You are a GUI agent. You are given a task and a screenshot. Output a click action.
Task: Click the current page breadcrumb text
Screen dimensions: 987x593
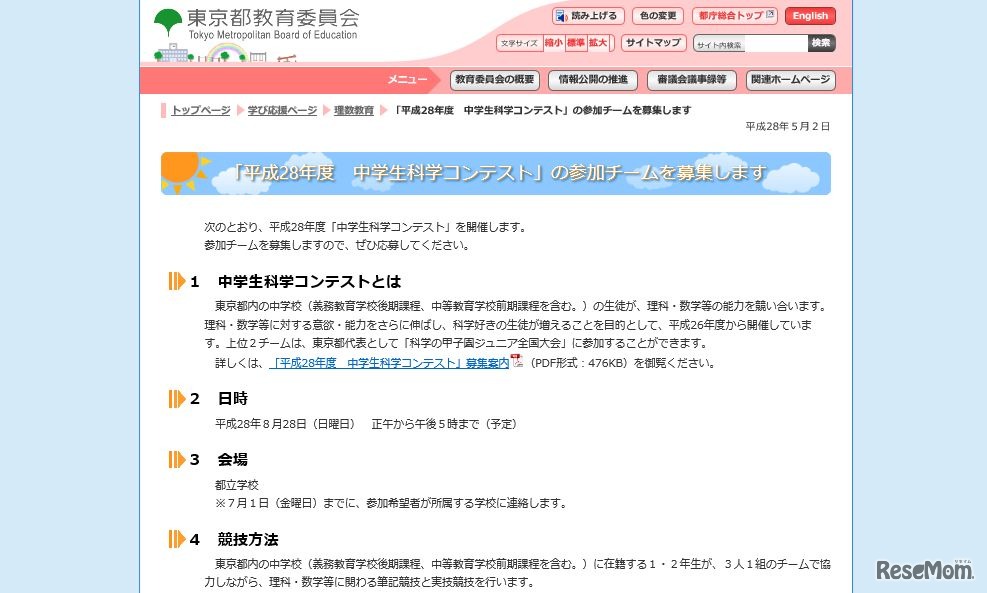click(543, 110)
